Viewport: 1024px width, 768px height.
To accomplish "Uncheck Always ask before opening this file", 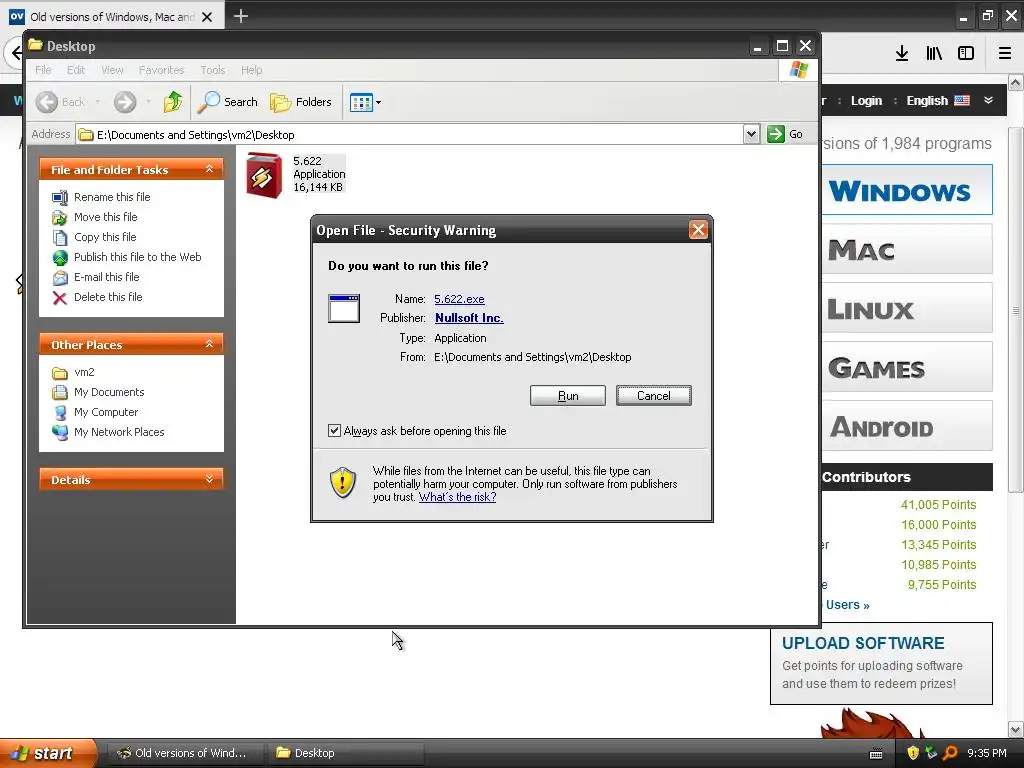I will 334,430.
